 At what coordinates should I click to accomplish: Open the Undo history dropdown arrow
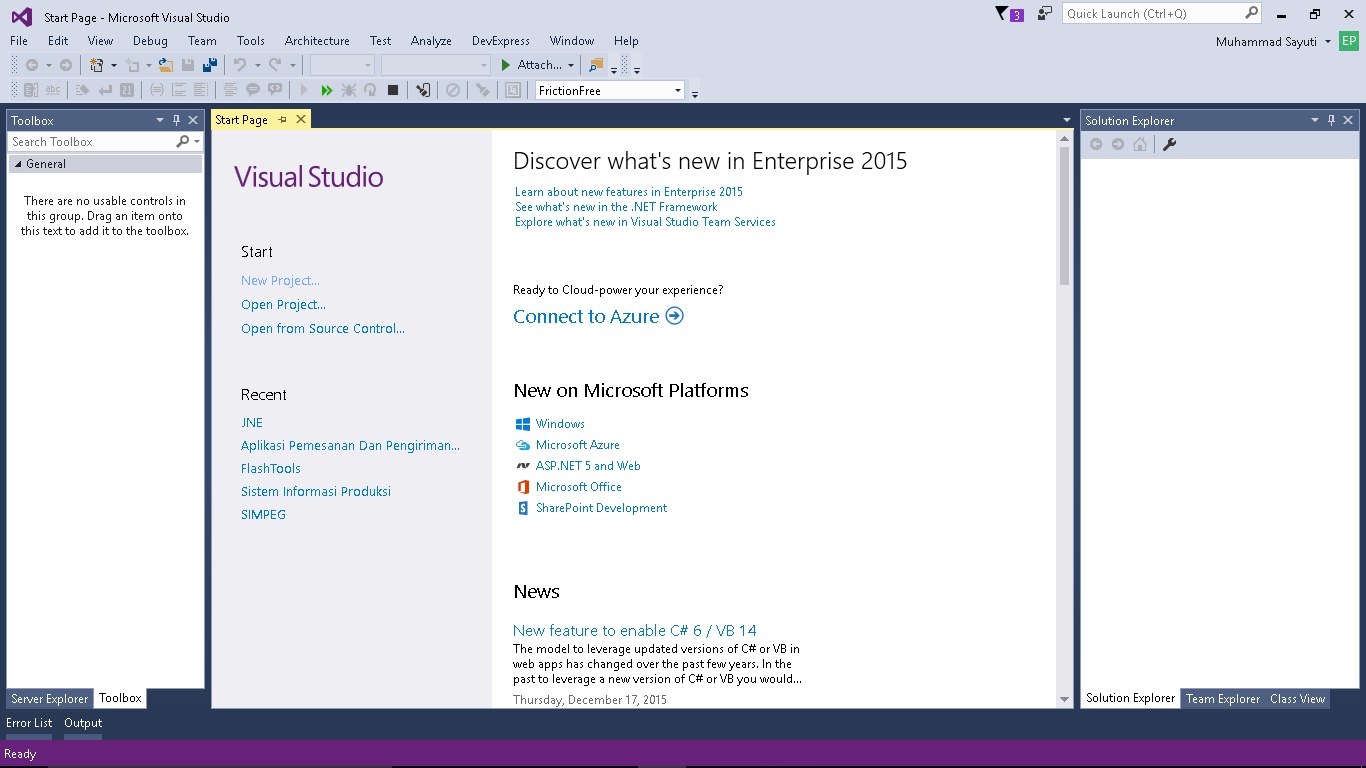point(257,65)
